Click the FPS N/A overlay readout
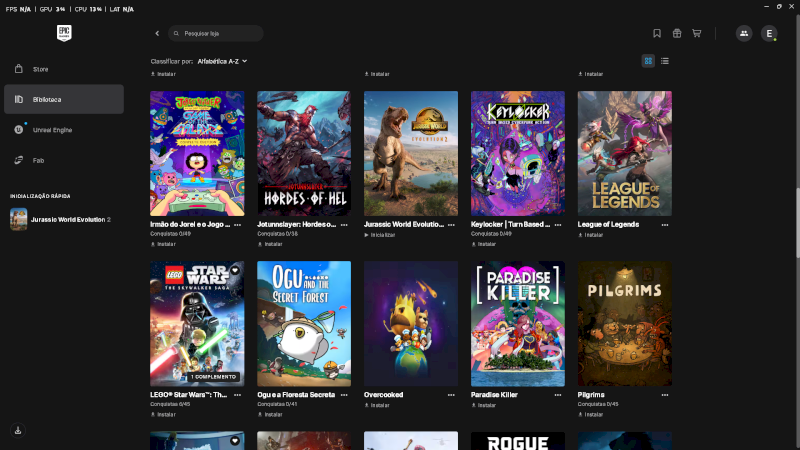The image size is (800, 450). coord(18,9)
